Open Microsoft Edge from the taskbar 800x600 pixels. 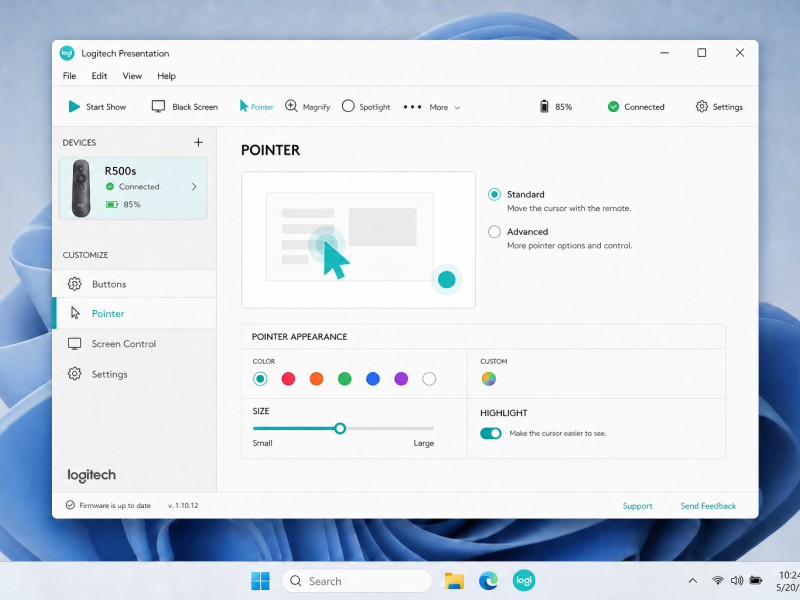[x=488, y=581]
